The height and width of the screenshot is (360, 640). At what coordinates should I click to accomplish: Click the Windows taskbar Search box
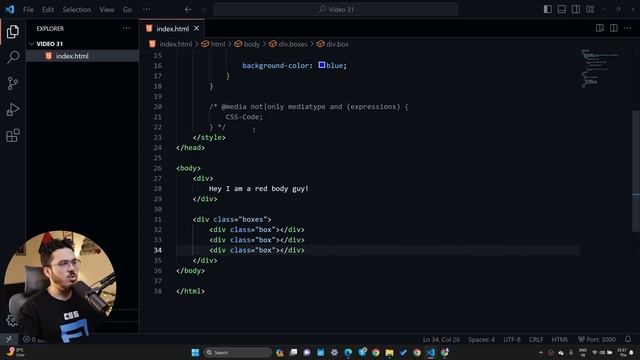tap(237, 352)
